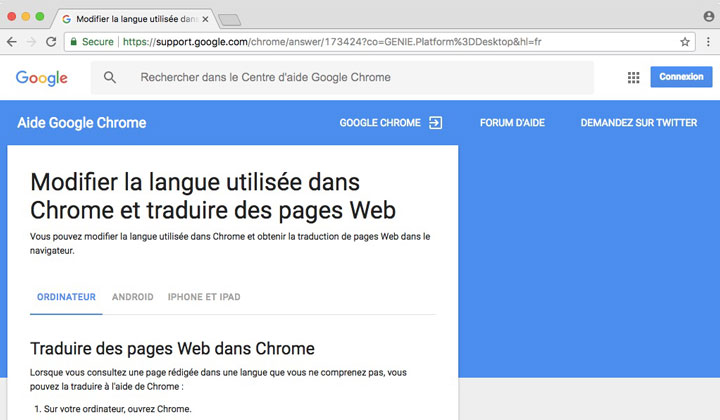This screenshot has height=420, width=720.
Task: Click the URL address bar
Action: pos(379,42)
